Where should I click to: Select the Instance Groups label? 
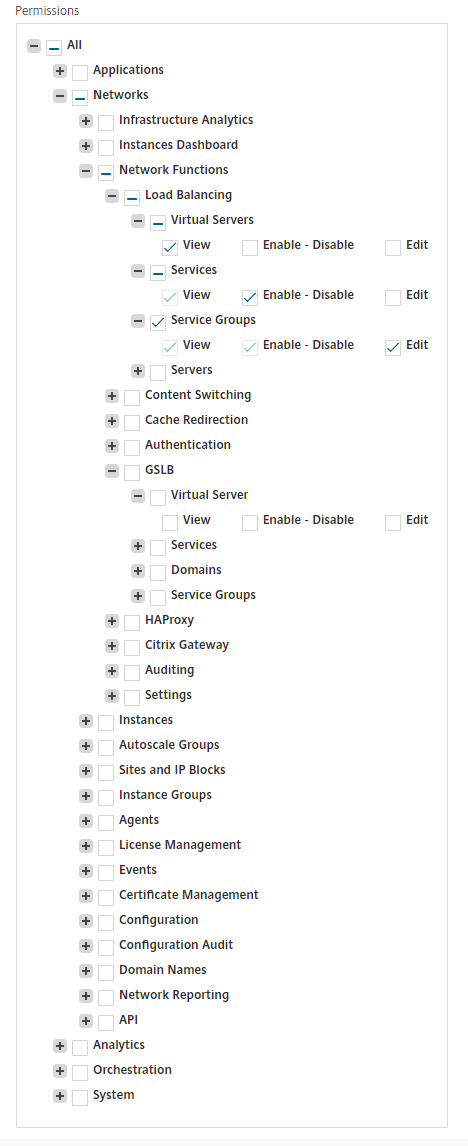(x=165, y=794)
